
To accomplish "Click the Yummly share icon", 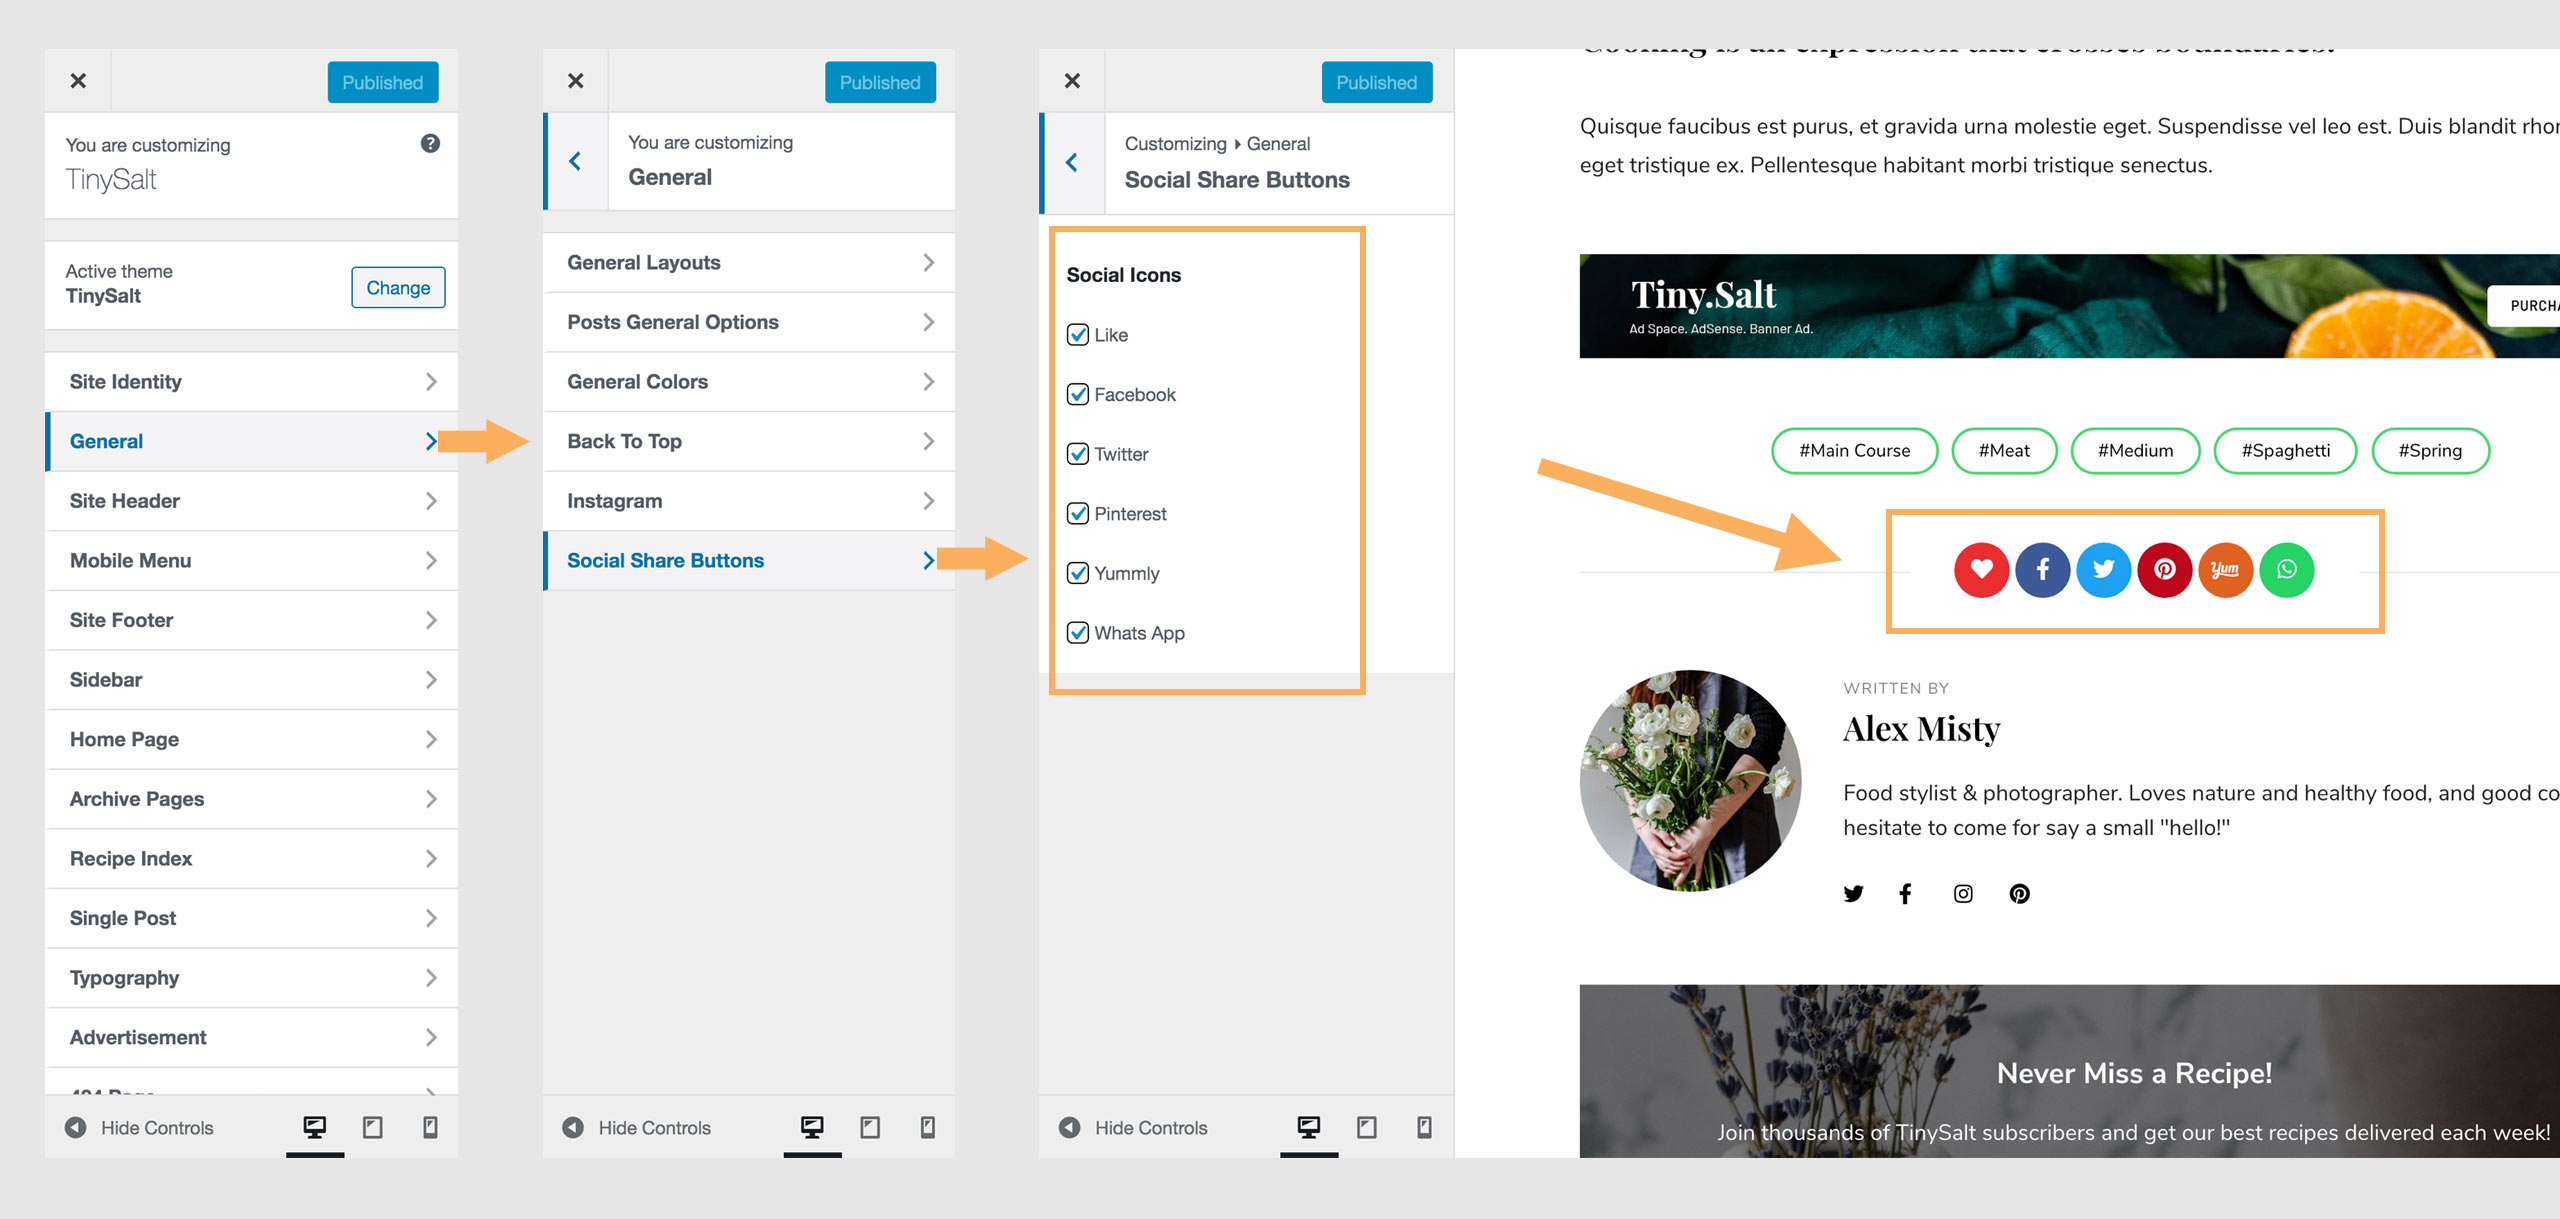I will 2227,570.
